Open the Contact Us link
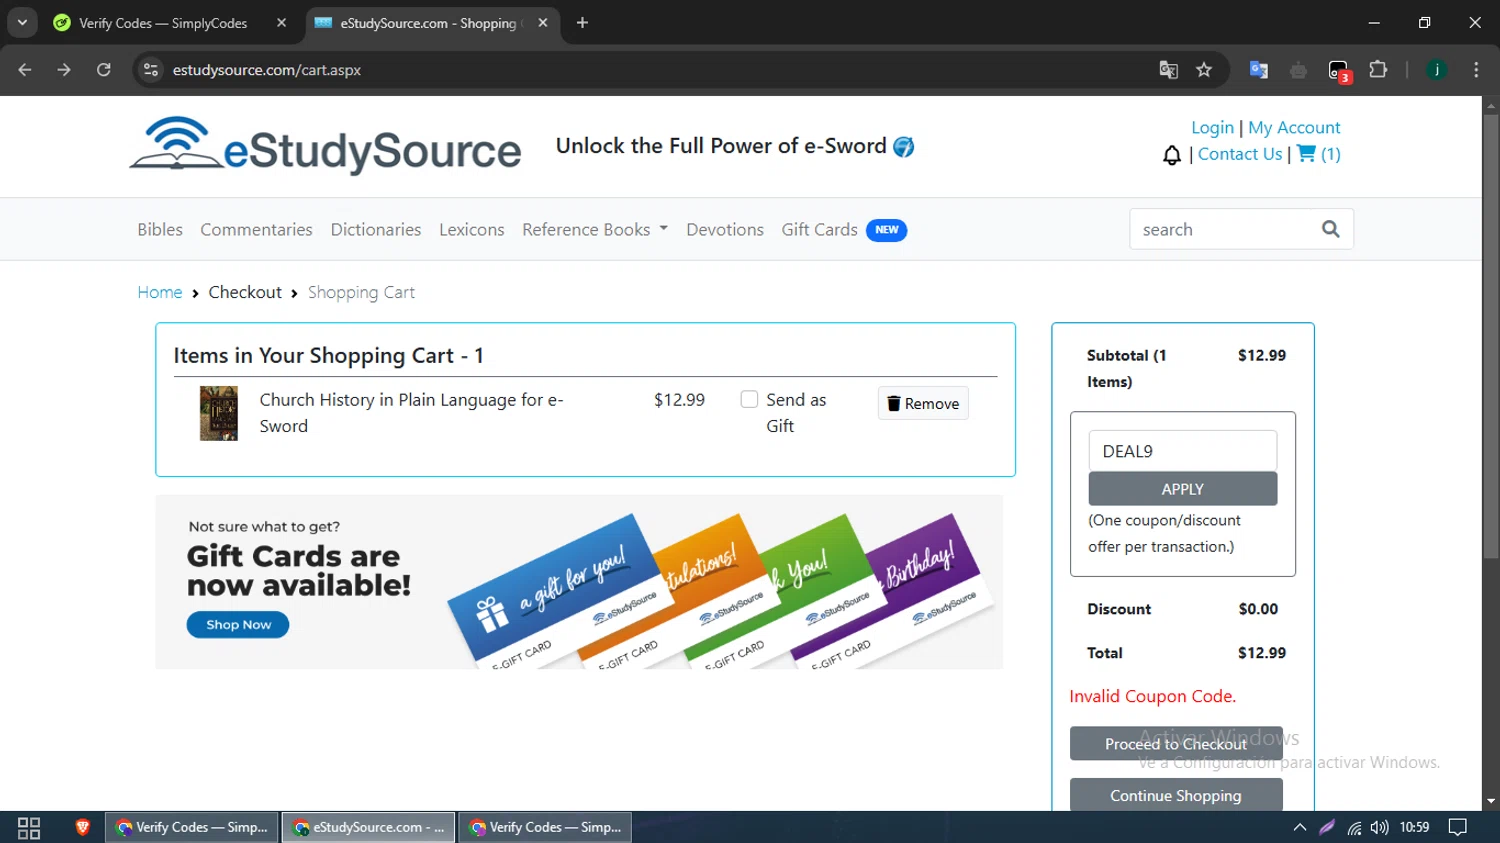This screenshot has height=843, width=1500. coord(1240,154)
